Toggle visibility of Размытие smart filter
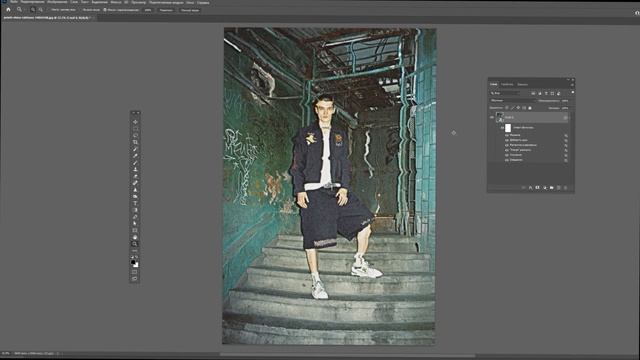The width and height of the screenshot is (640, 360). coord(507,135)
